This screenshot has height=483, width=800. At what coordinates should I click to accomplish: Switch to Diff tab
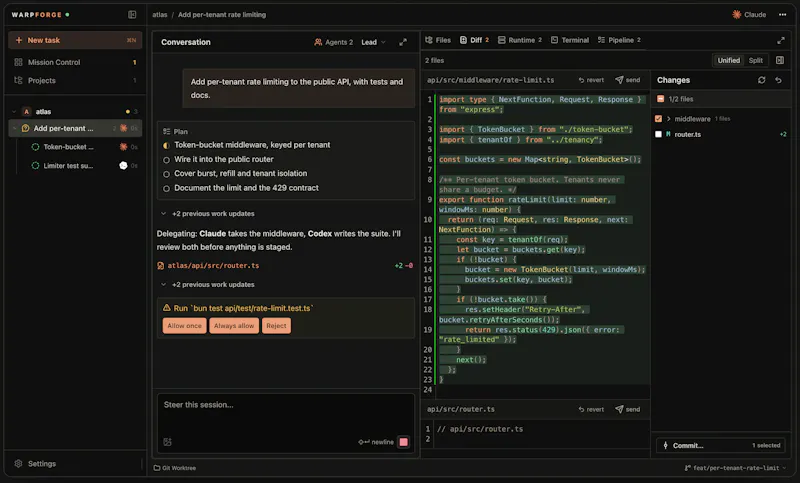(x=474, y=40)
